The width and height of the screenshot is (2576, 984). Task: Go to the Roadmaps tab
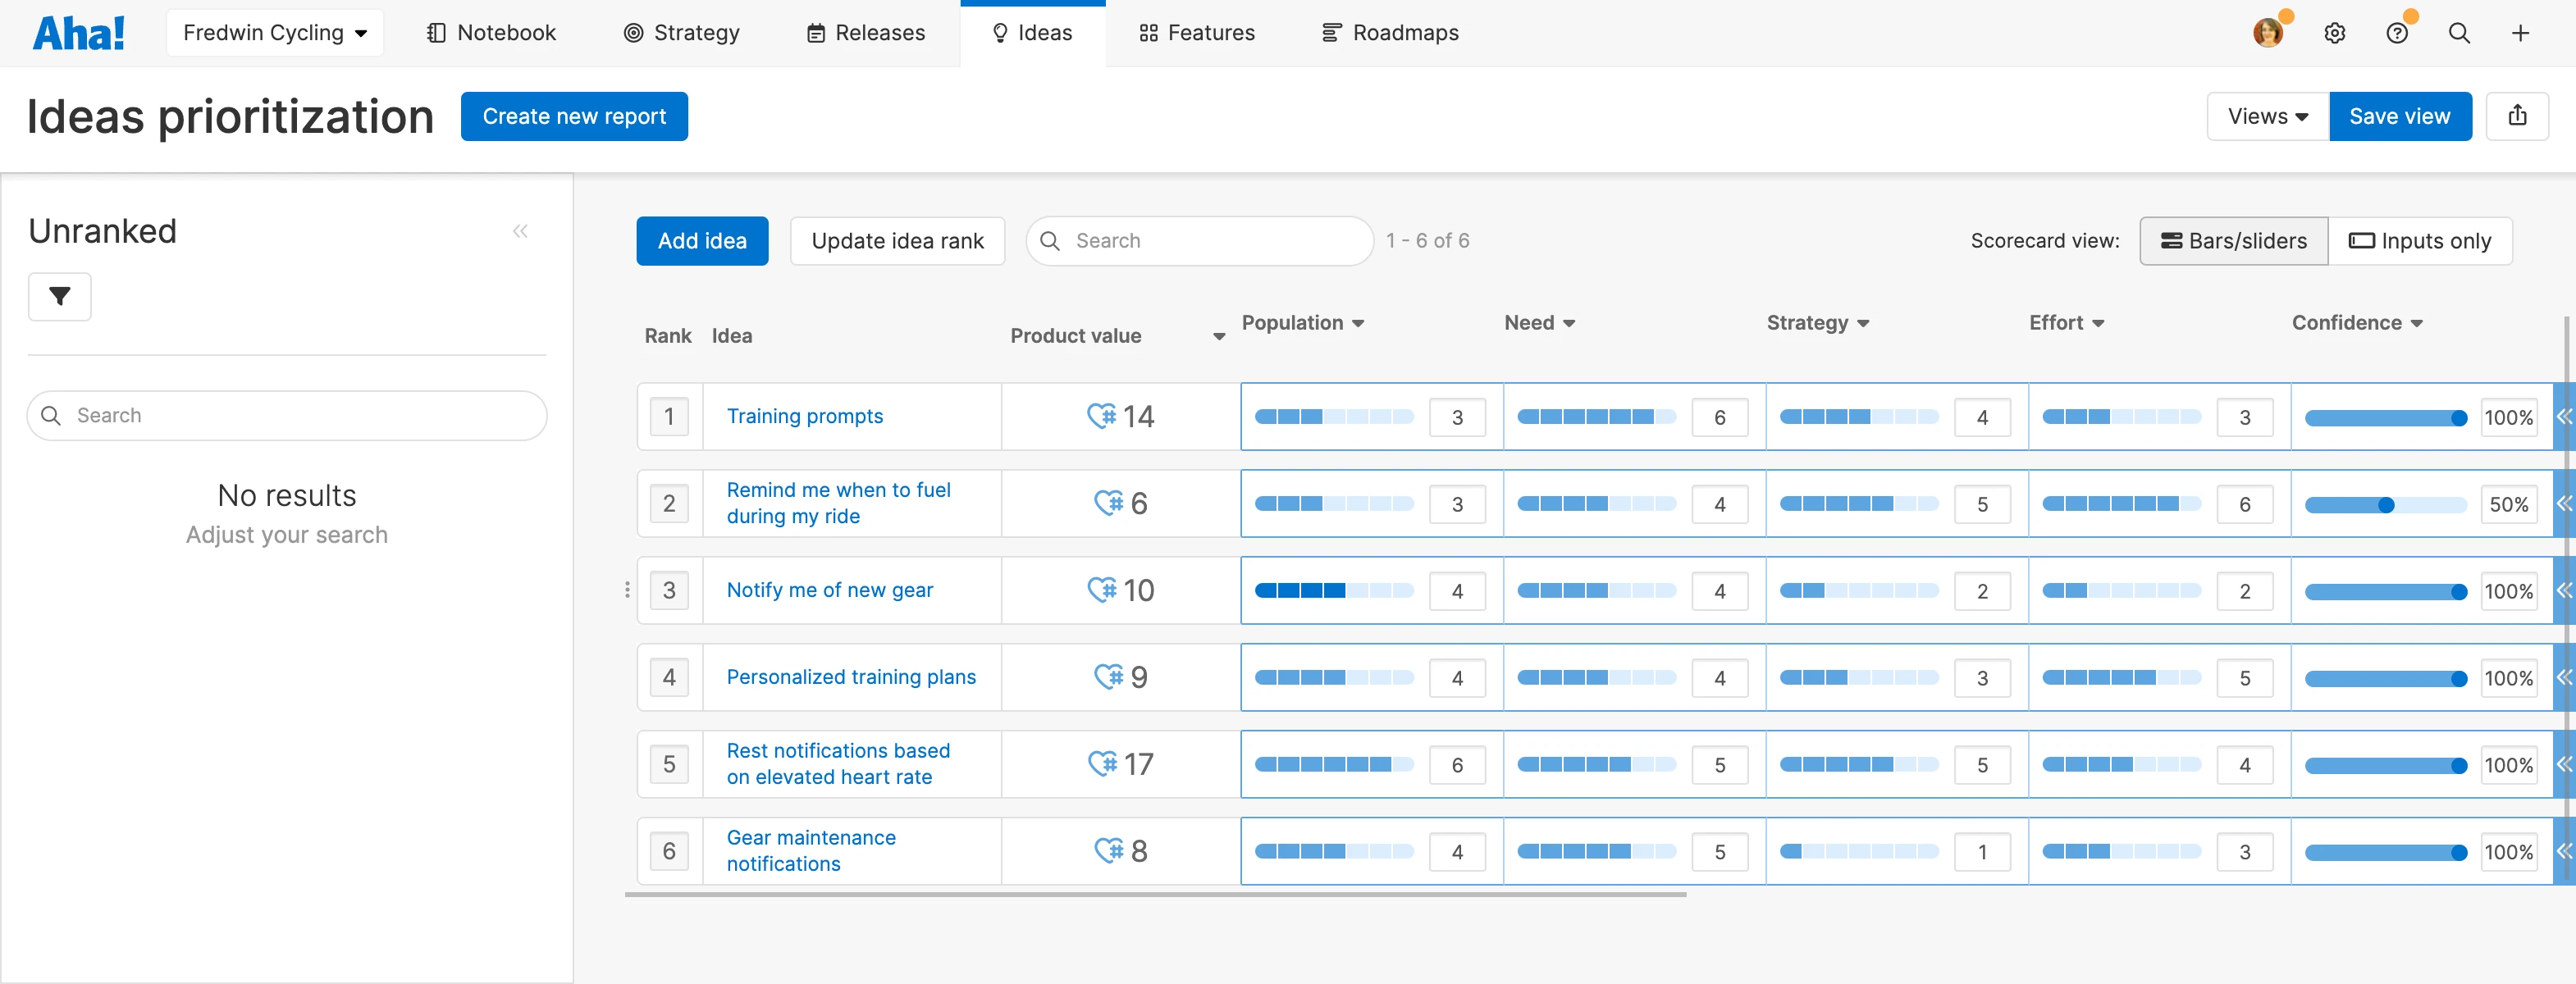1390,33
